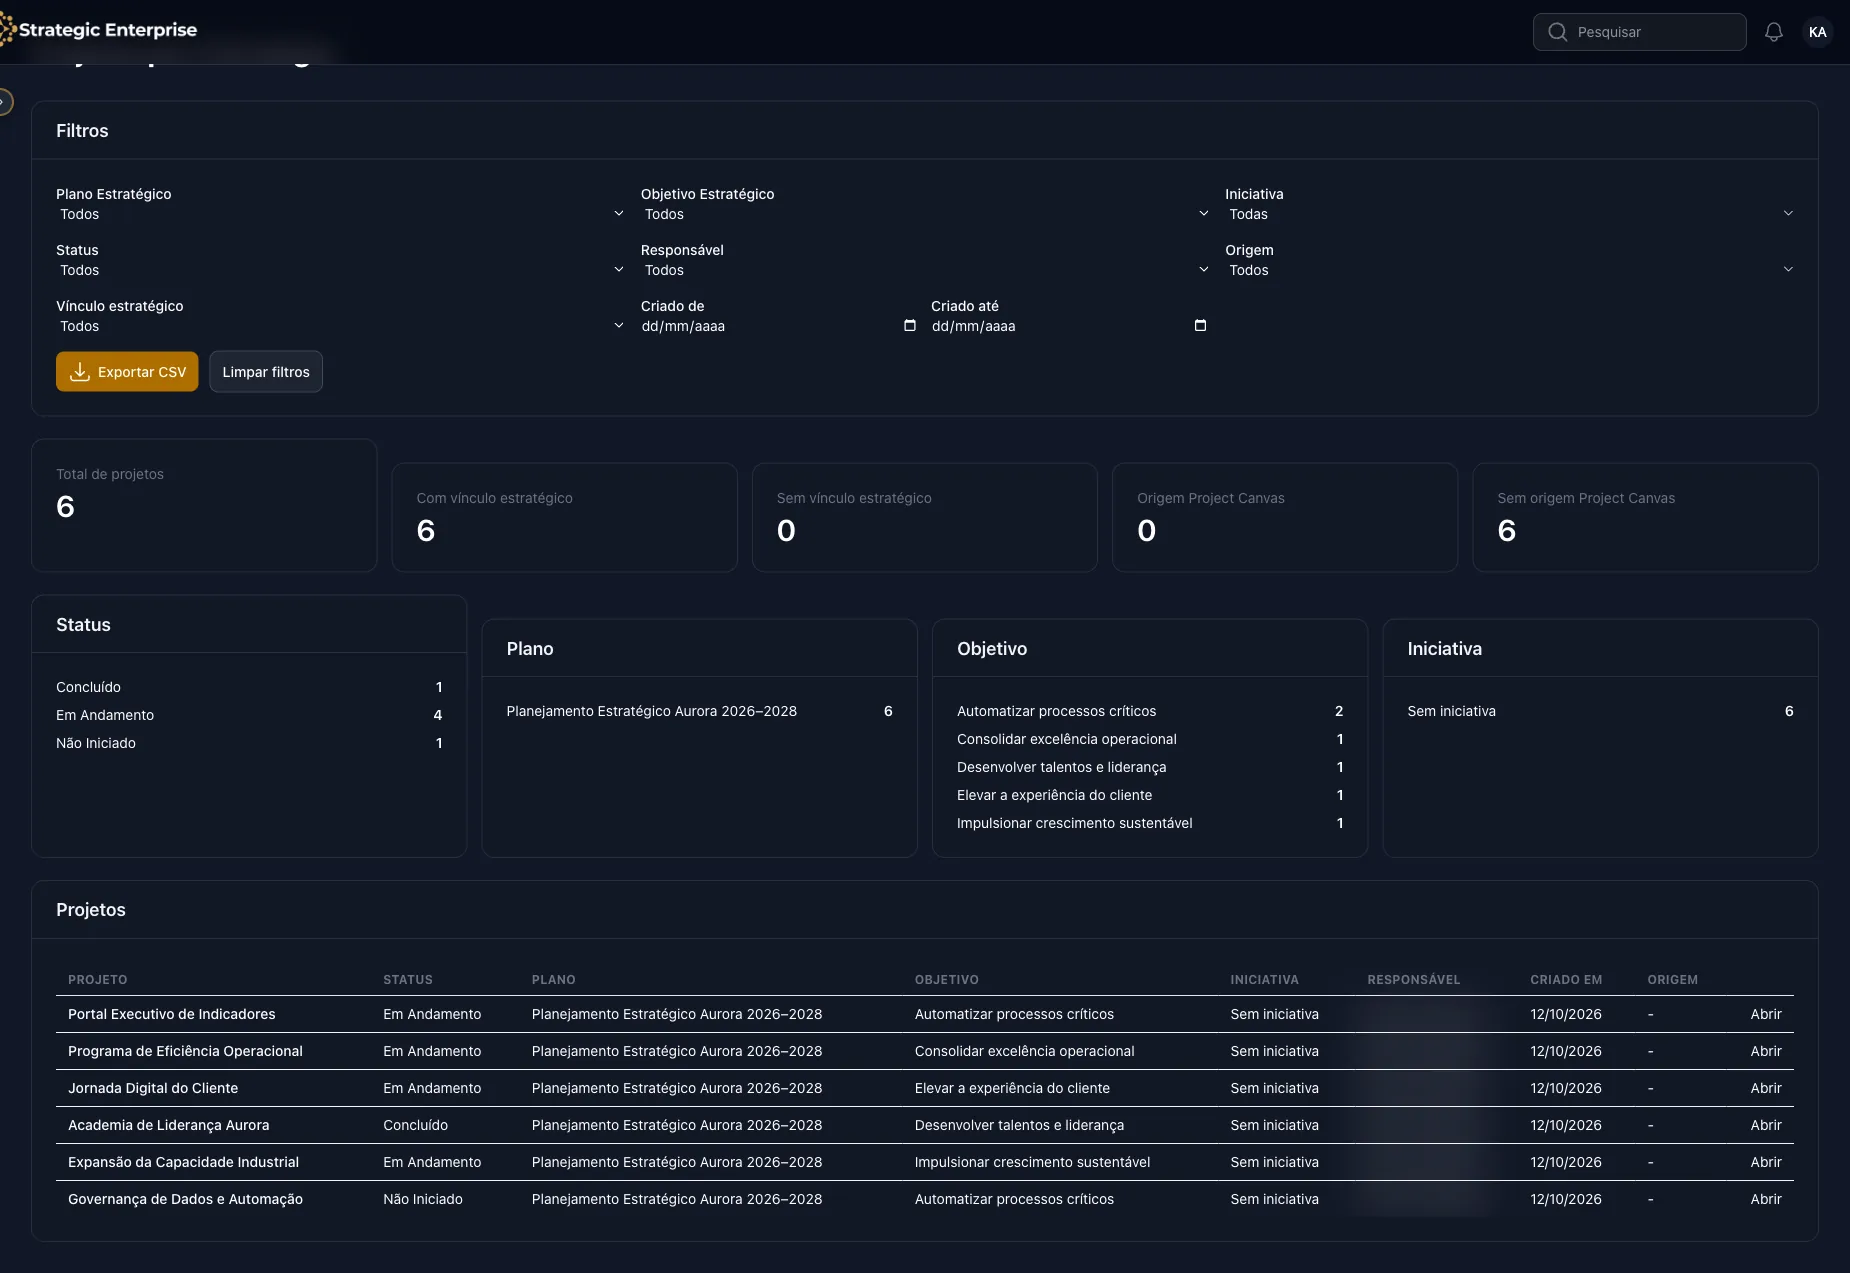This screenshot has width=1850, height=1273.
Task: Click Abrir for Expansão da Capacidade Industrial
Action: [x=1766, y=1162]
